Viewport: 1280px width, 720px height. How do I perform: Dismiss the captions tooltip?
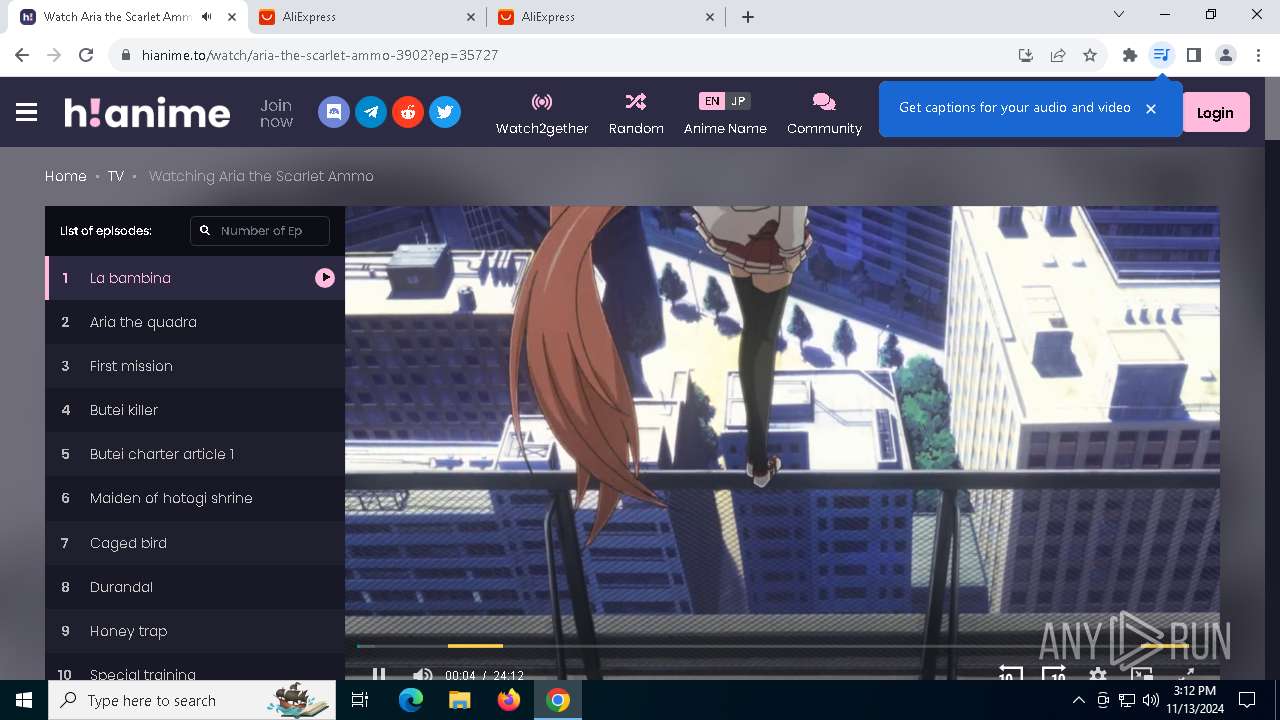[x=1151, y=108]
